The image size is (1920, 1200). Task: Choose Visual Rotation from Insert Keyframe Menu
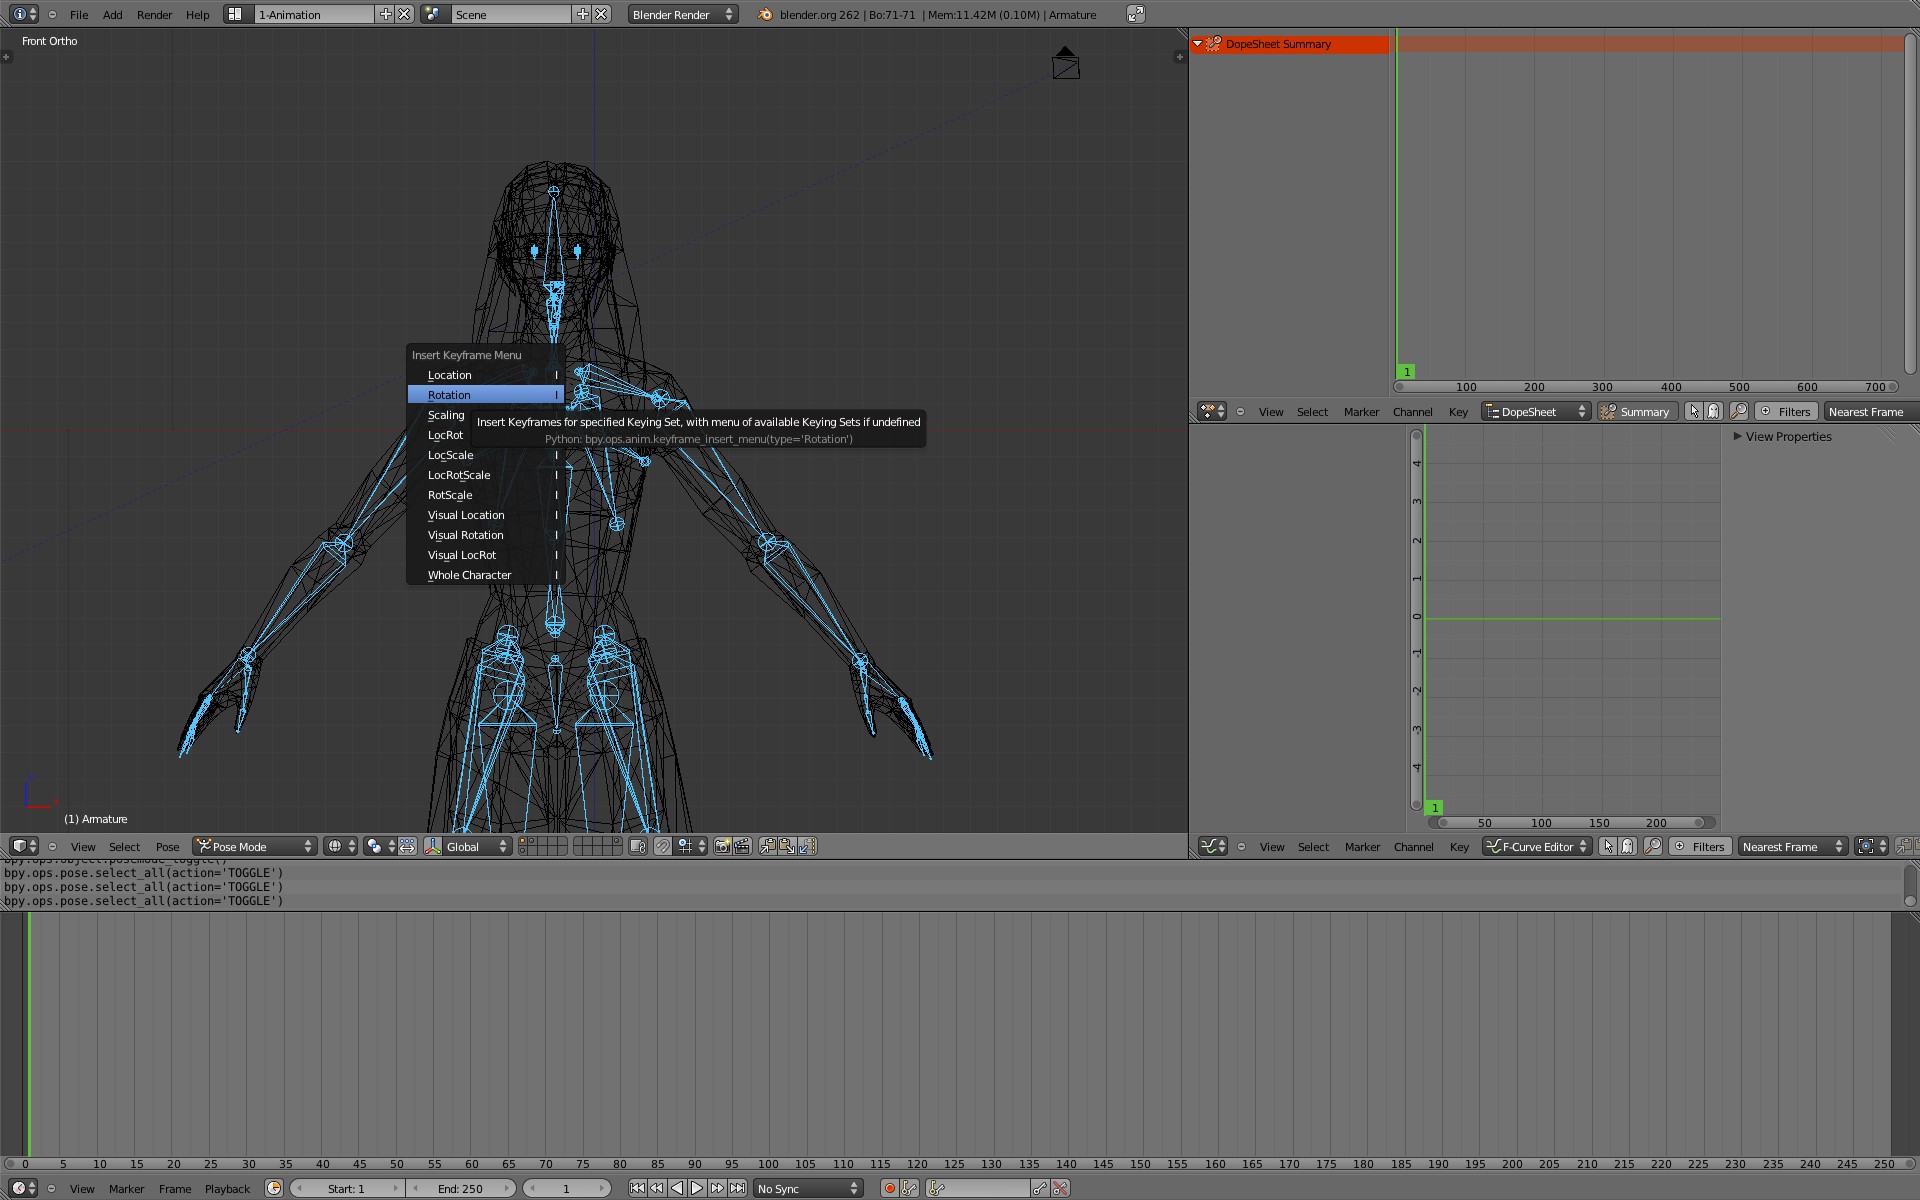tap(465, 535)
